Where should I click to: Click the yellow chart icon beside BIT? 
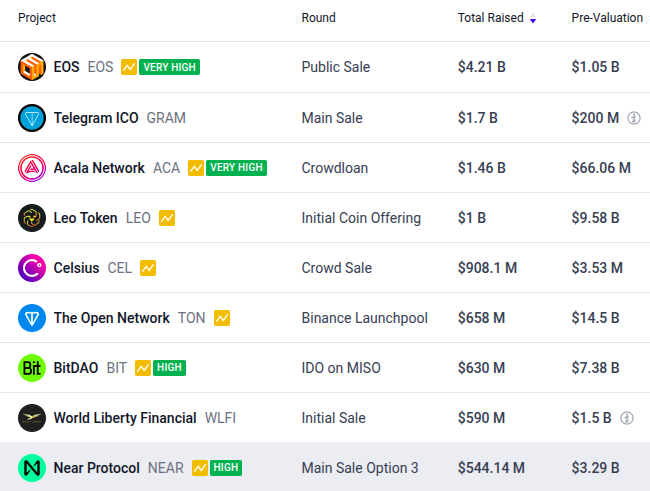pos(143,368)
